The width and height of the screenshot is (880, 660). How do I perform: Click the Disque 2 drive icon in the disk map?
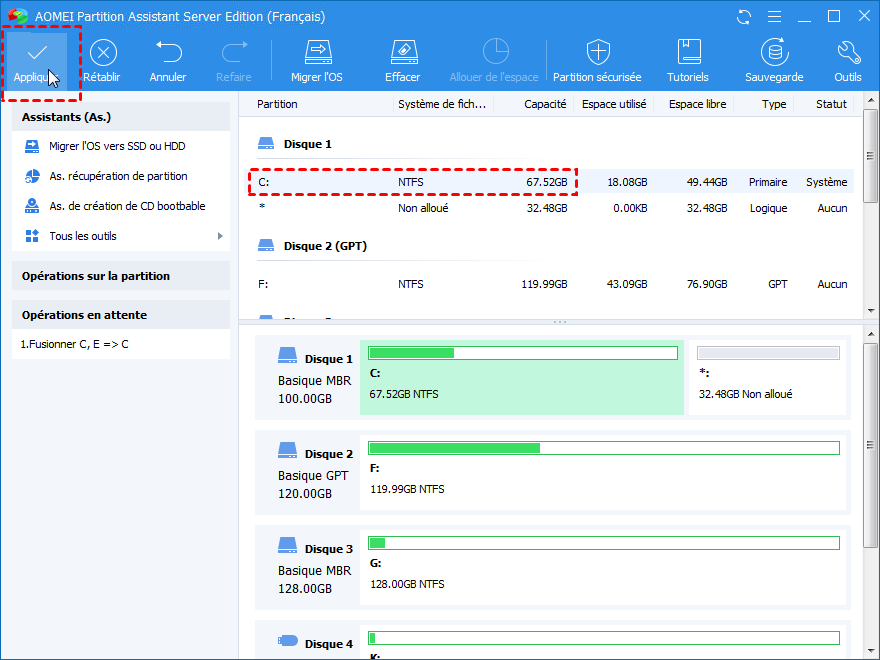[287, 450]
